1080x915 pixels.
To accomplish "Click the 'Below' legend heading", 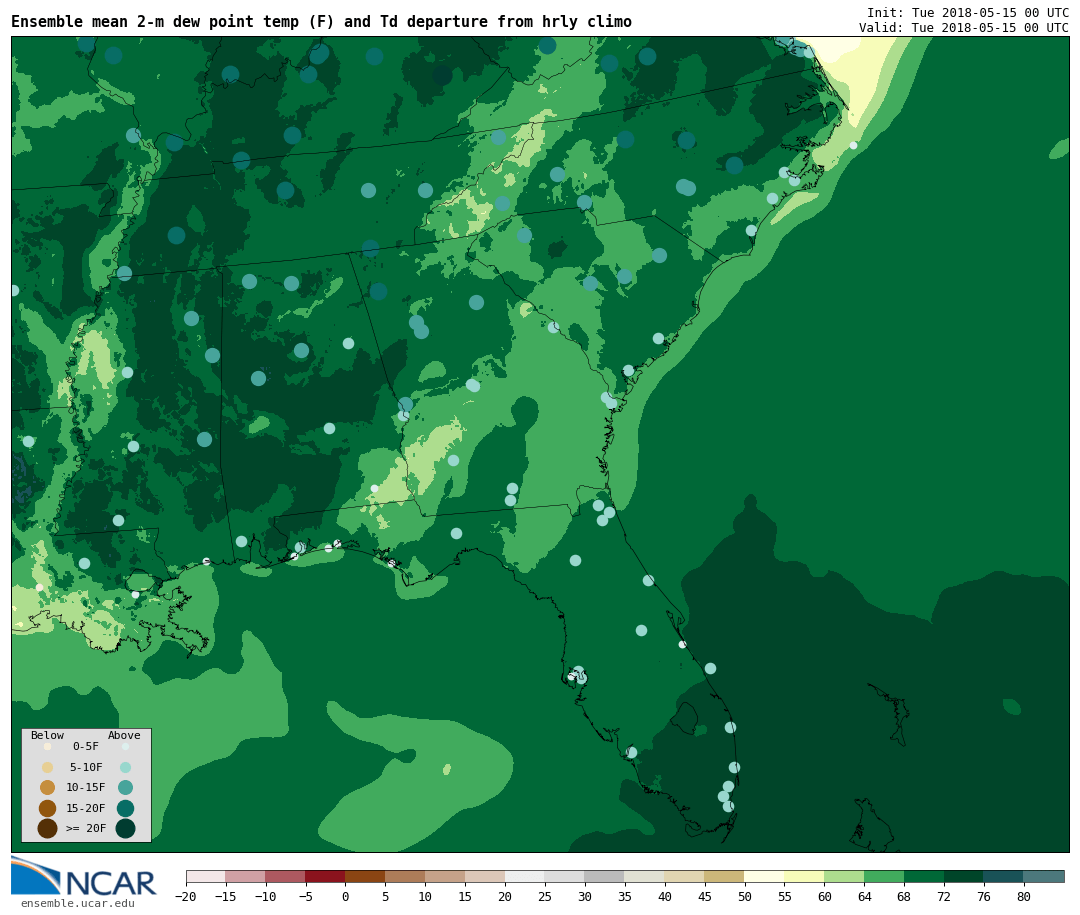I will coord(48,735).
